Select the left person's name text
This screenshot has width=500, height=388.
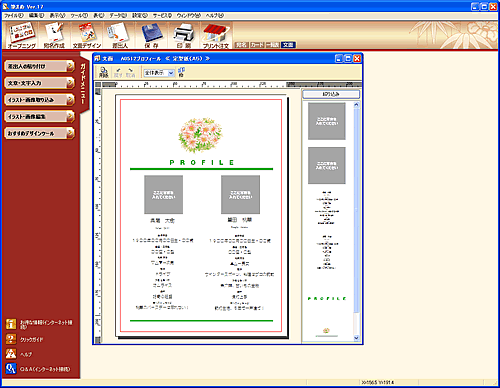(162, 221)
